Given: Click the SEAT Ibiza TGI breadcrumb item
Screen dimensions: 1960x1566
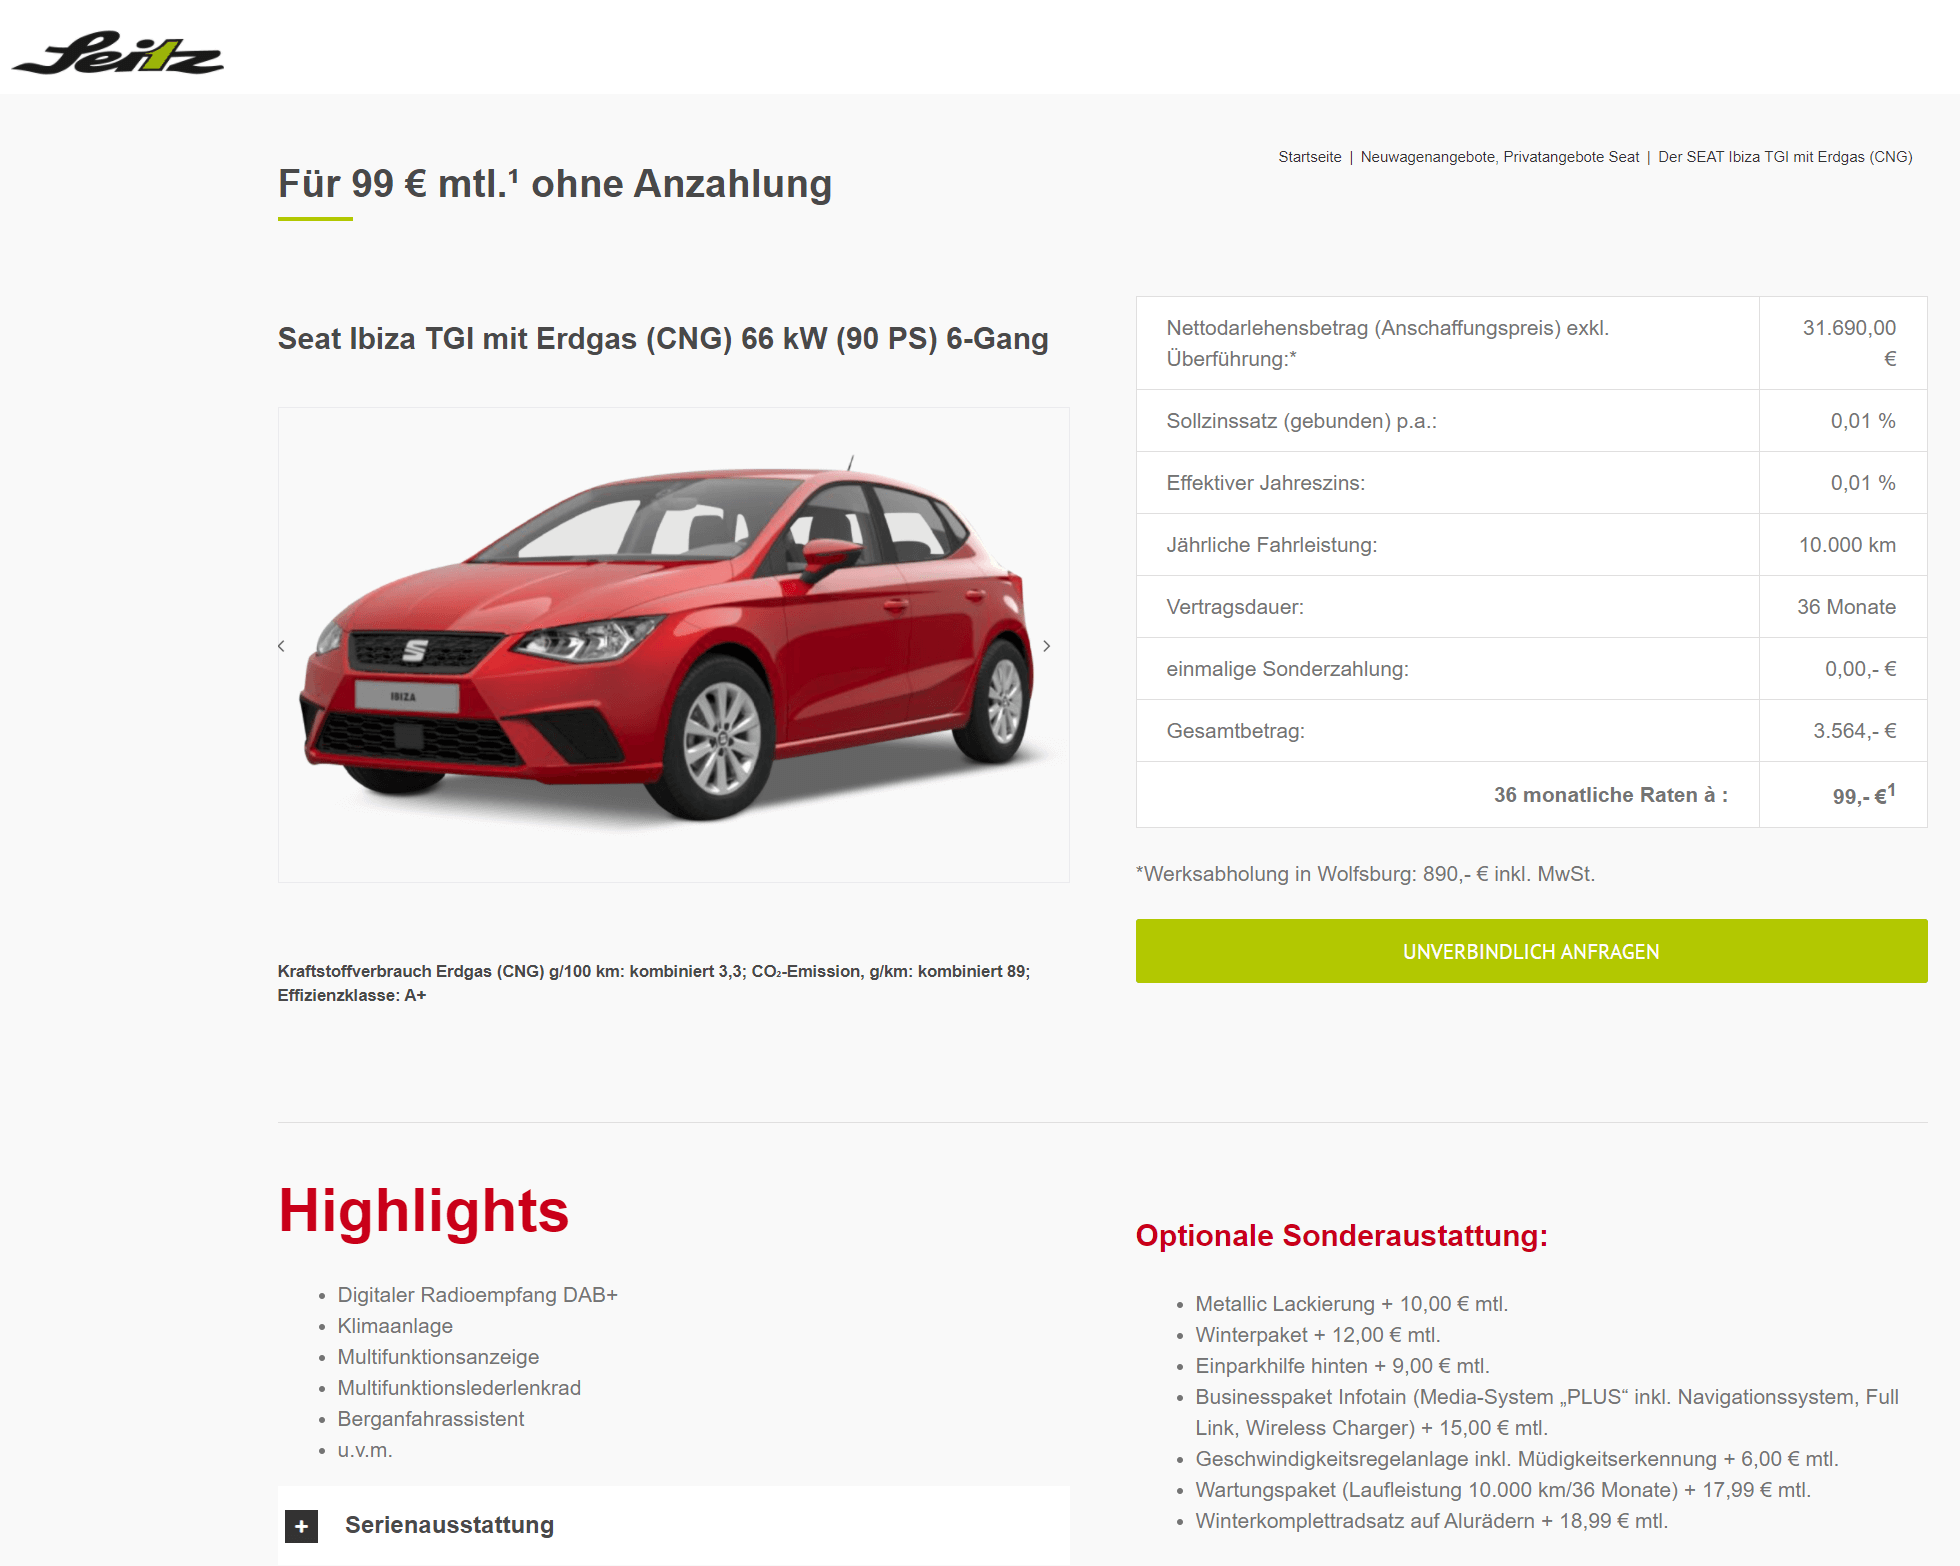Looking at the screenshot, I should pos(1785,157).
